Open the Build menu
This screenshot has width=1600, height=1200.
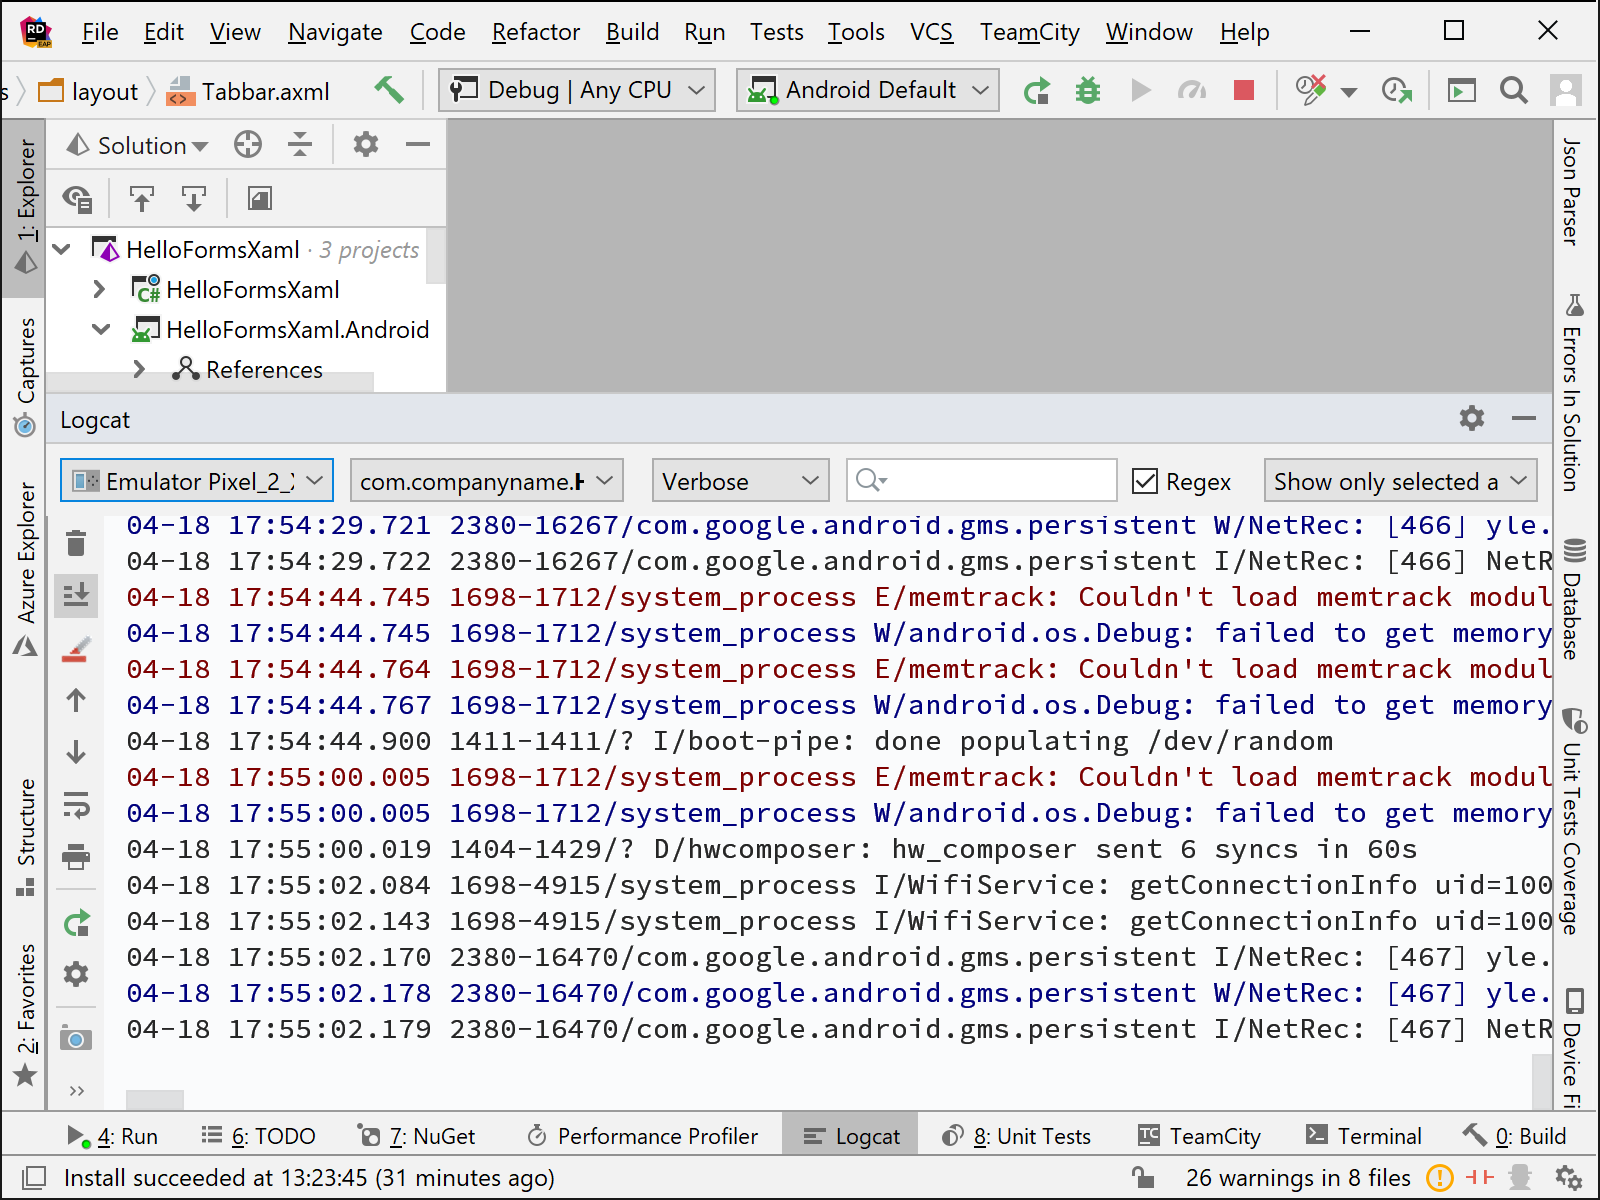[632, 32]
